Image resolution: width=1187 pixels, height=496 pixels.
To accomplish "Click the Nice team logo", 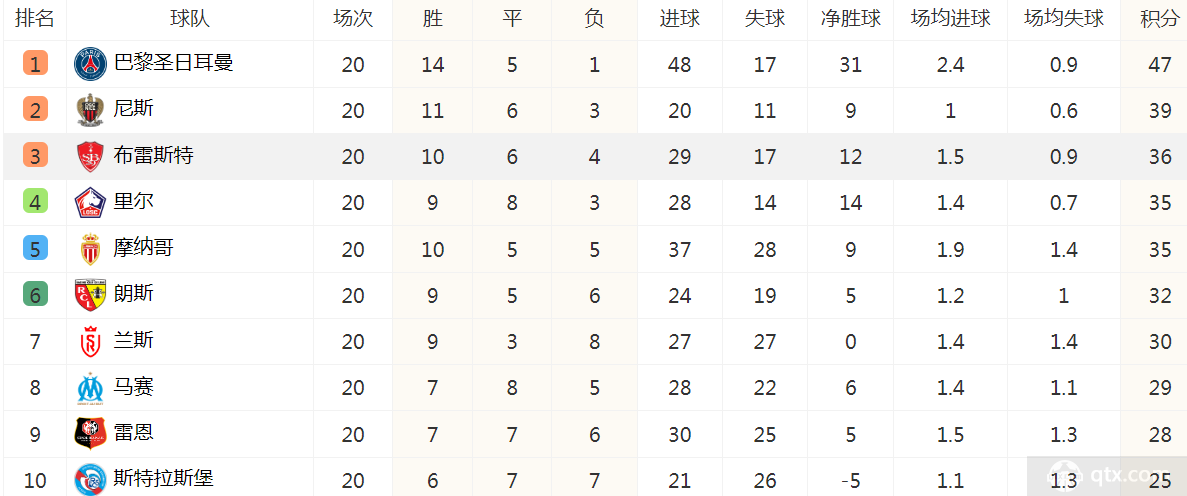I will (x=91, y=111).
